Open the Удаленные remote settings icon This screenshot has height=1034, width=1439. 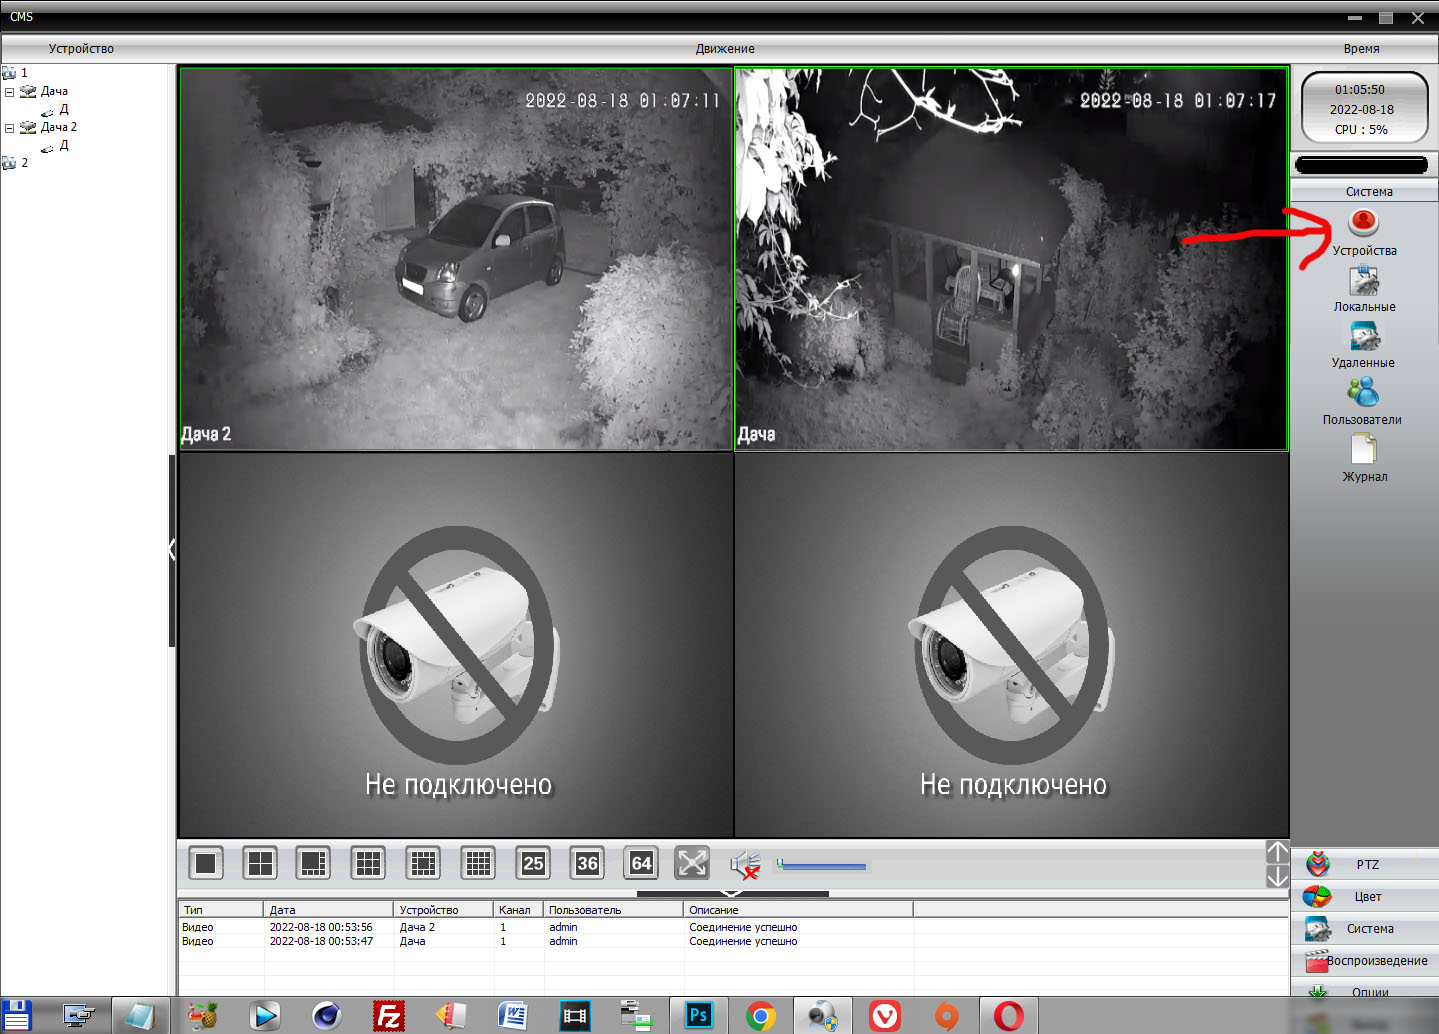pyautogui.click(x=1363, y=337)
